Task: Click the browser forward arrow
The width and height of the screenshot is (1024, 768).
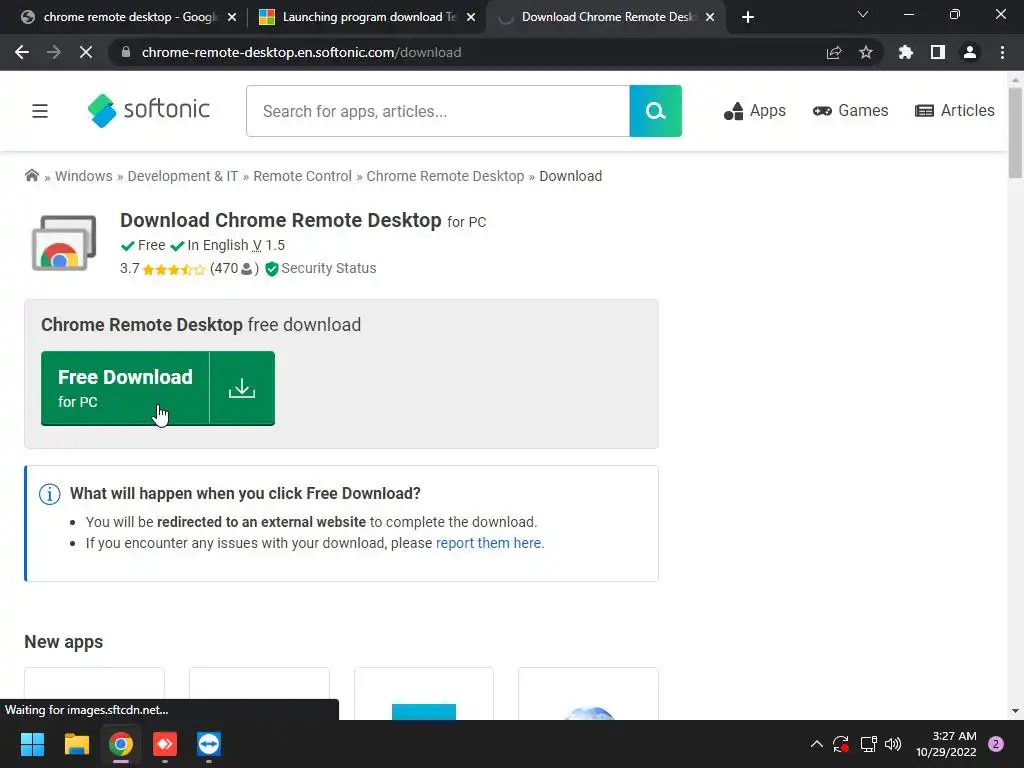Action: point(54,52)
